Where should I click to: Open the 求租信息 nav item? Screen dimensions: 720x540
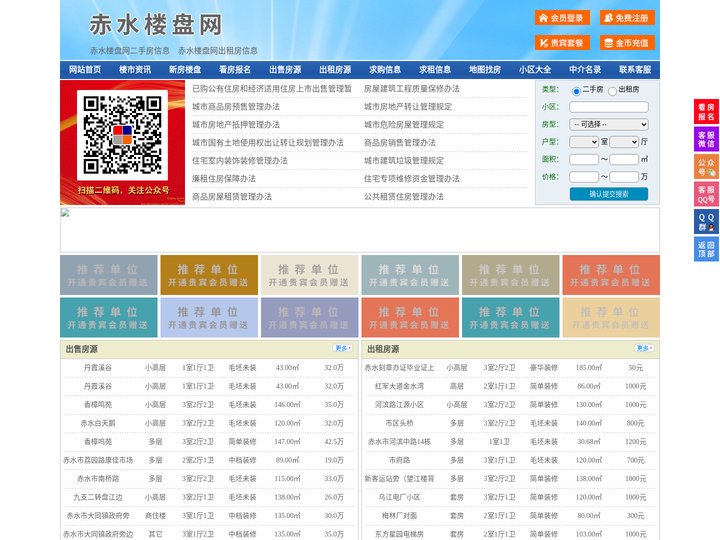pos(435,70)
